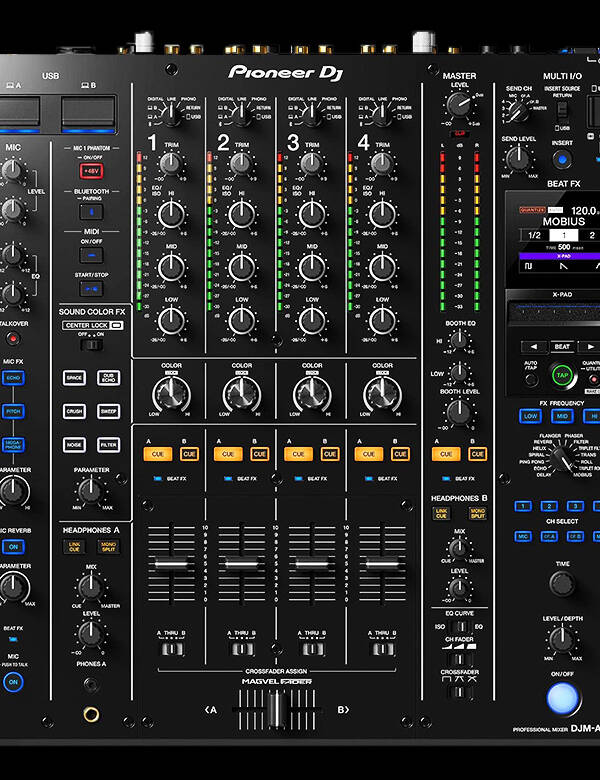Toggle the red TALKOVER button

13,339
